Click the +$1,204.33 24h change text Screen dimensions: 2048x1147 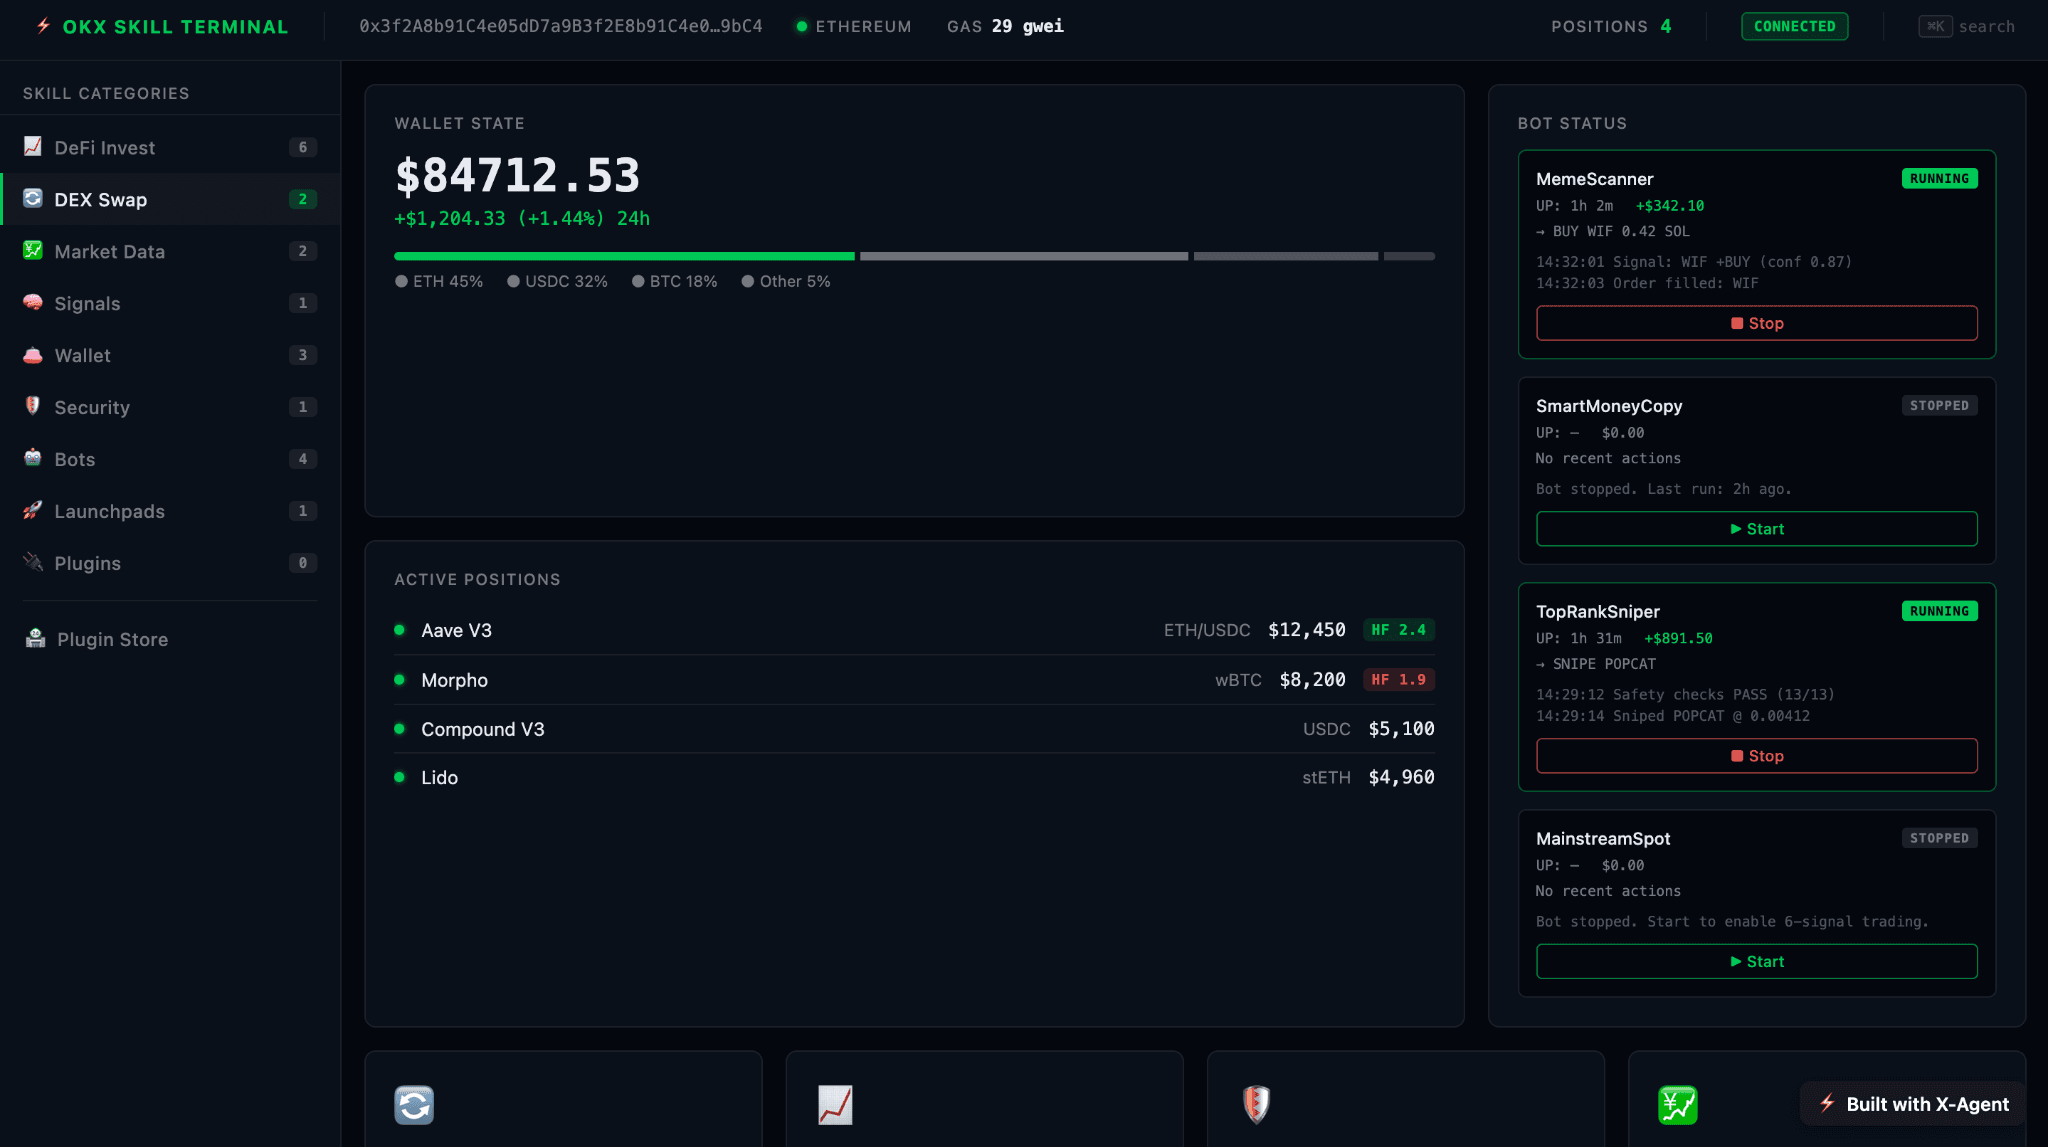pos(522,218)
